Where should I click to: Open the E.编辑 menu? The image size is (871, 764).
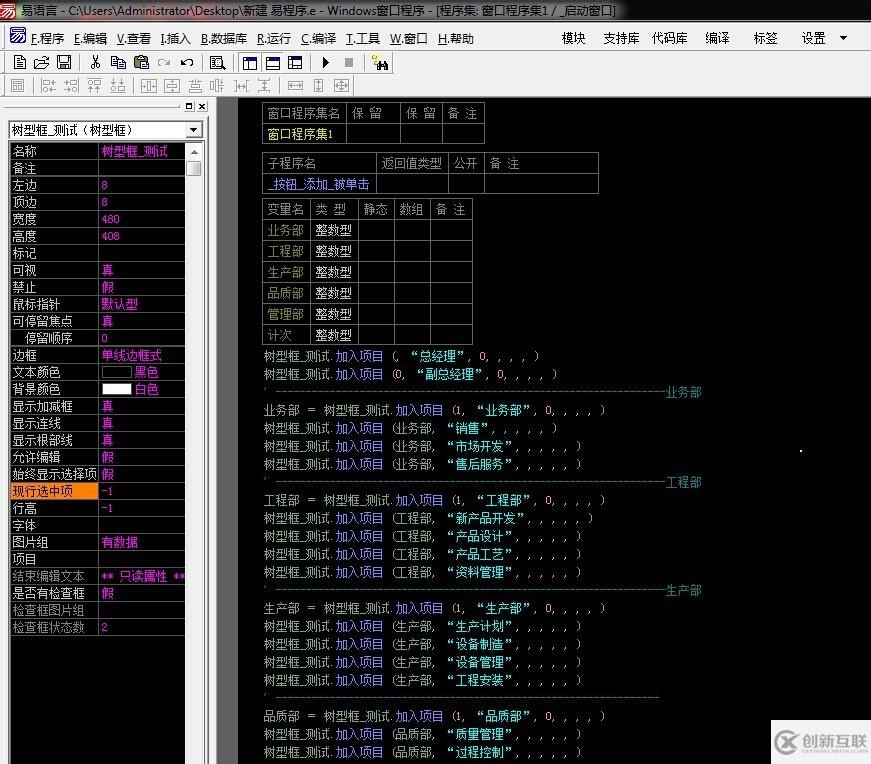tap(90, 38)
